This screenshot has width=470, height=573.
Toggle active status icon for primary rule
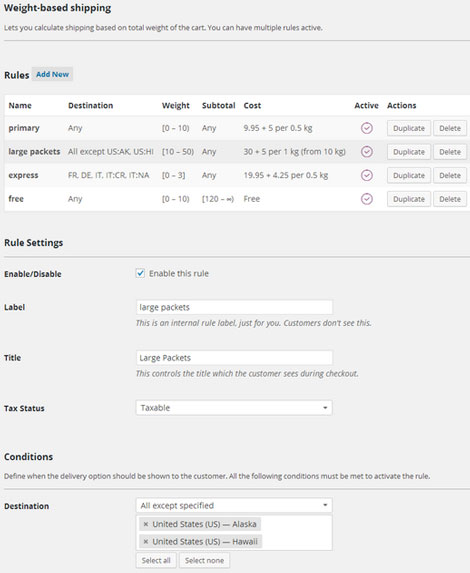pos(367,128)
